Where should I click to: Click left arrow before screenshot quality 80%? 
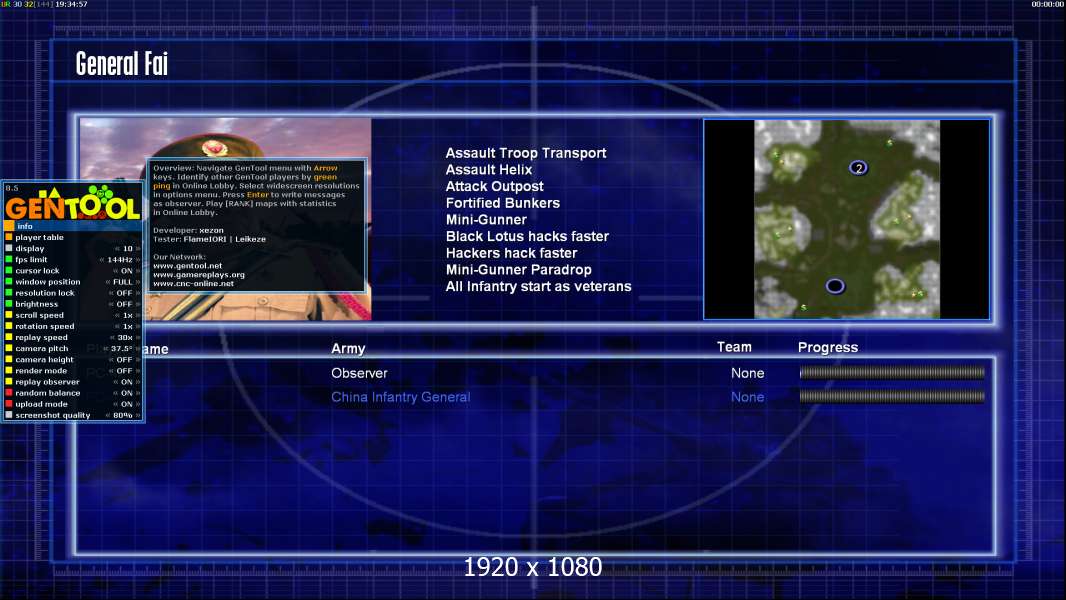point(108,415)
